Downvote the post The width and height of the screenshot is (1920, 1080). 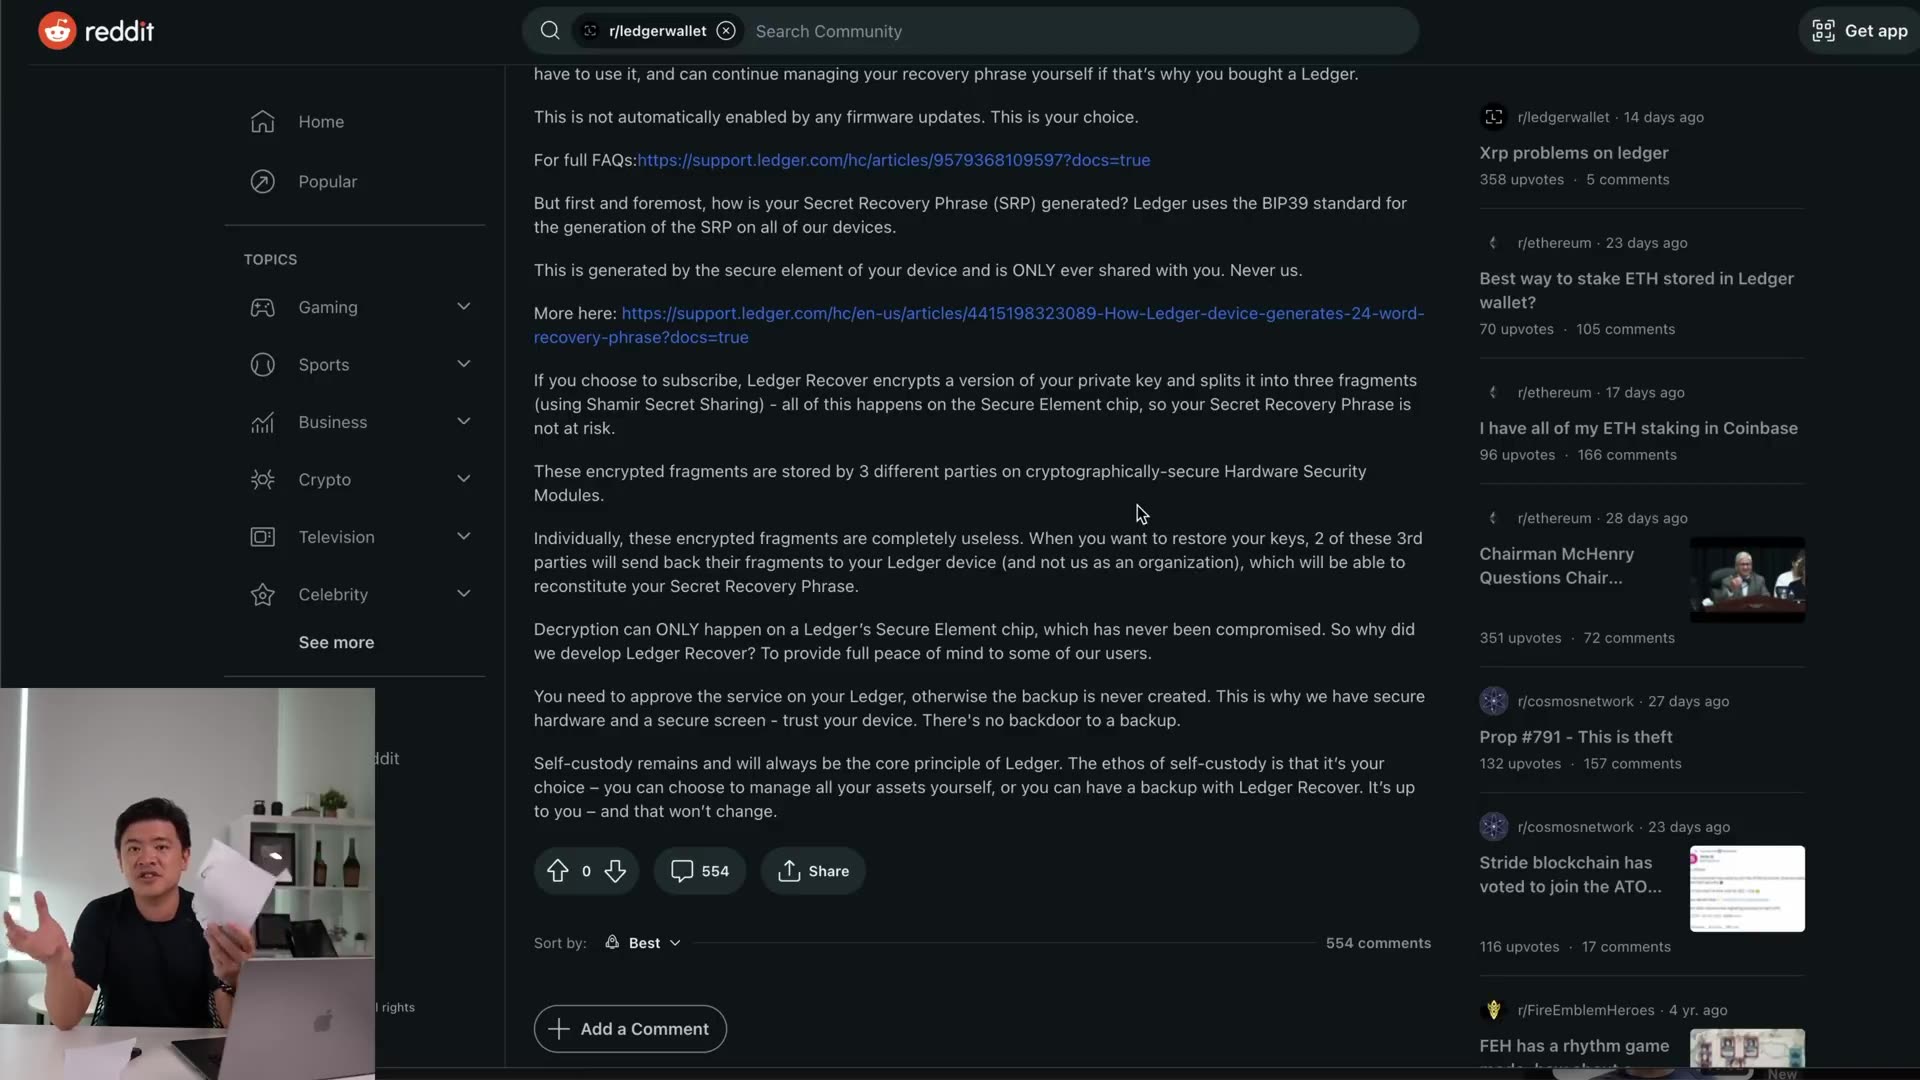[x=616, y=871]
